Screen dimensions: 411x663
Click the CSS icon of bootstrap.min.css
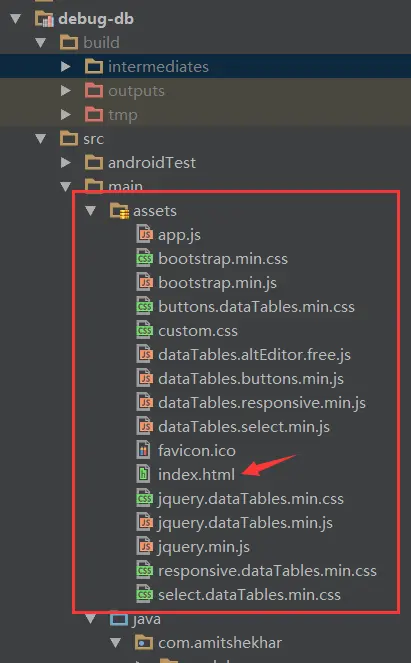[x=144, y=258]
